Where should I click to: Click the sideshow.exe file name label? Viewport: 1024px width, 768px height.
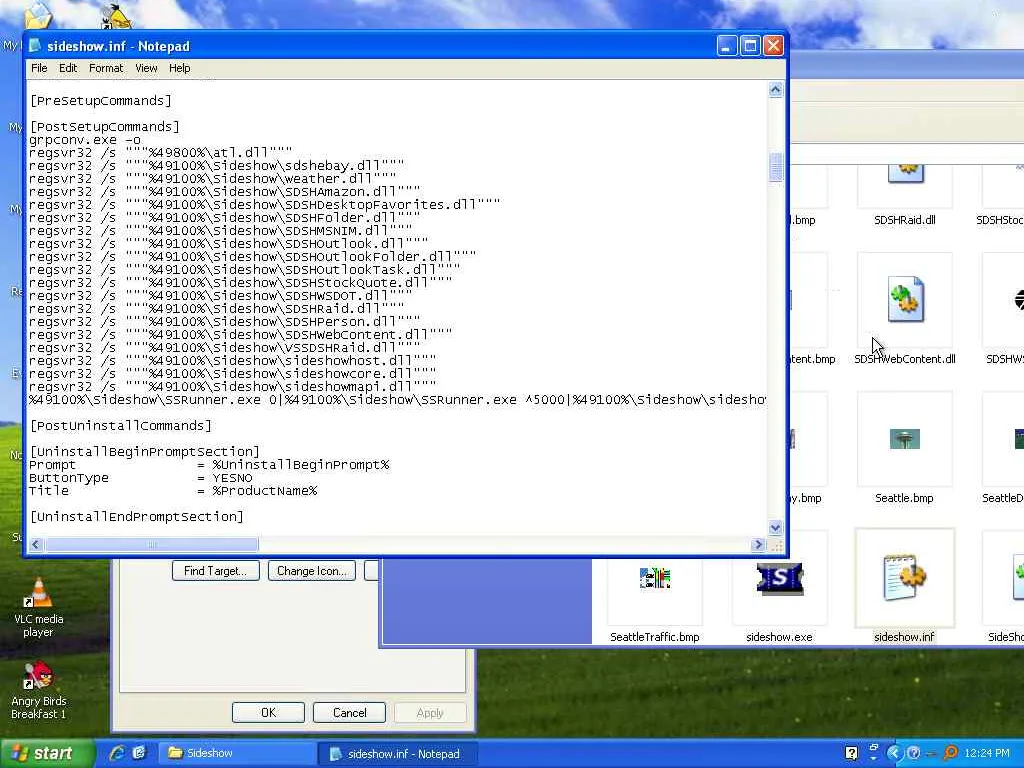click(779, 637)
